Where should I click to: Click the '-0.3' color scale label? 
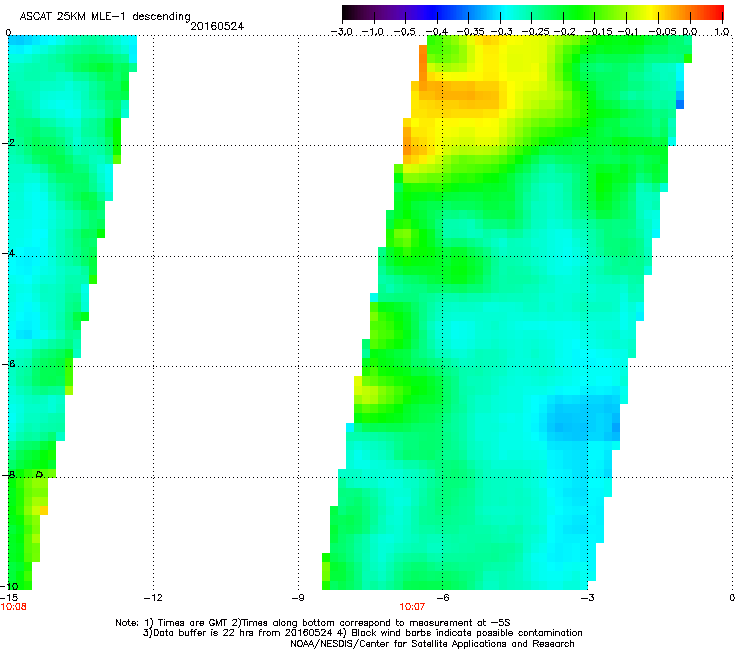point(501,32)
